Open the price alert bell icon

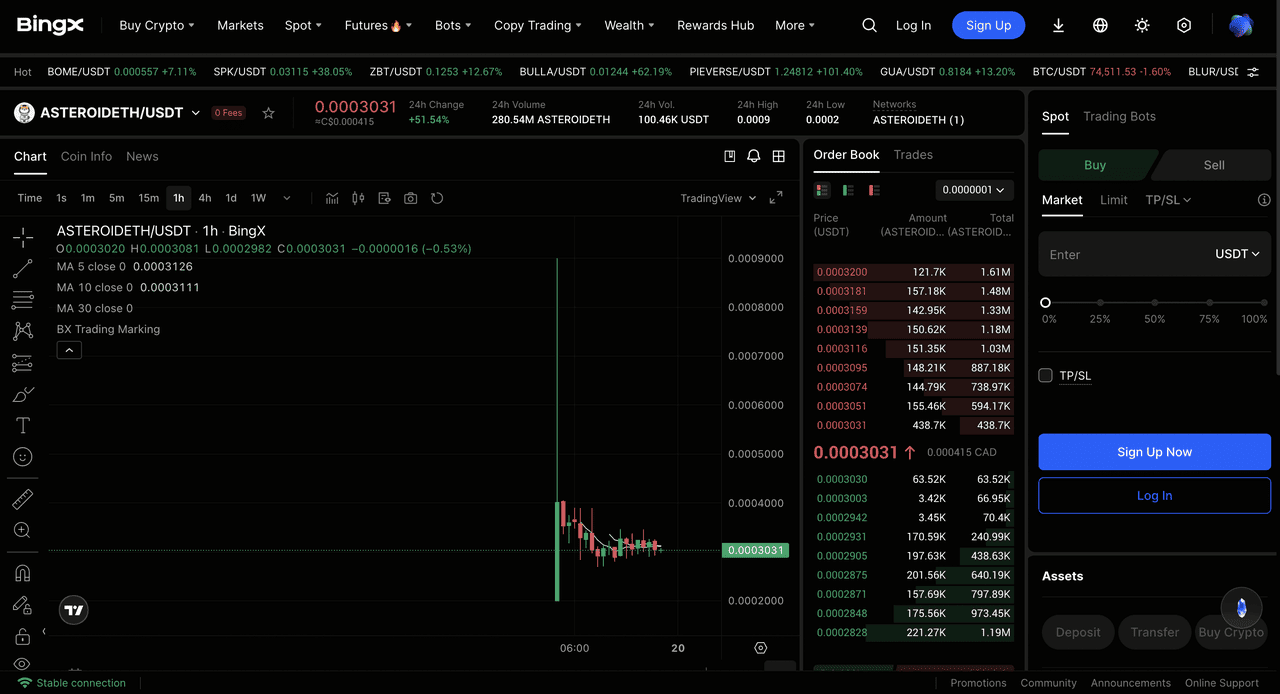(754, 156)
